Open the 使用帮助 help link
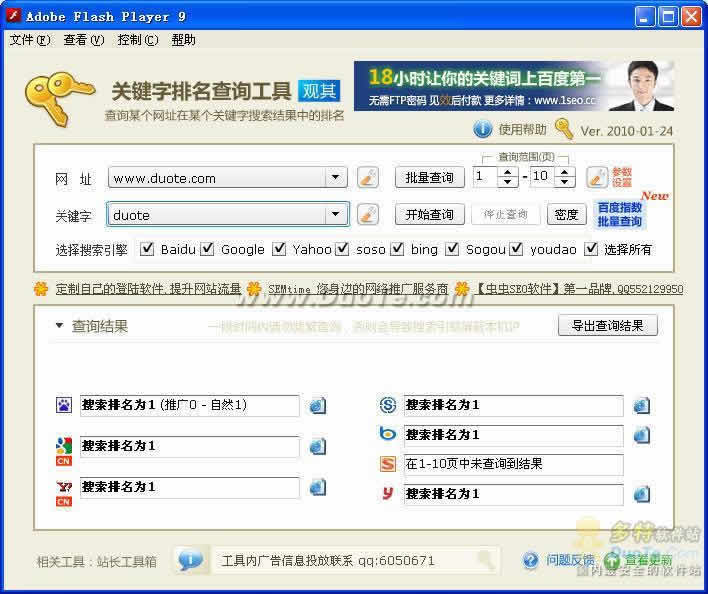 (x=522, y=130)
